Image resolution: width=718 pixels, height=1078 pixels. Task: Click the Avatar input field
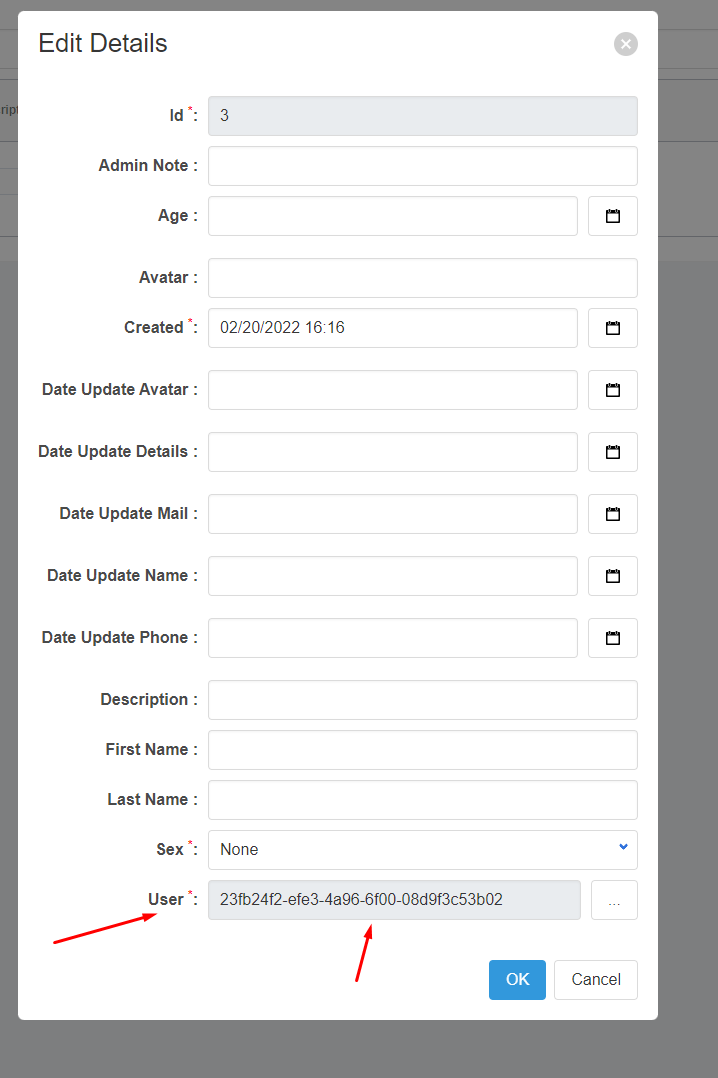pyautogui.click(x=420, y=277)
